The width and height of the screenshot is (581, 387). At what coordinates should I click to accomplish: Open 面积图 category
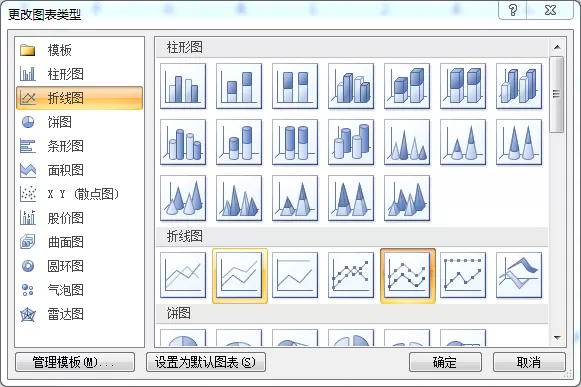79,170
